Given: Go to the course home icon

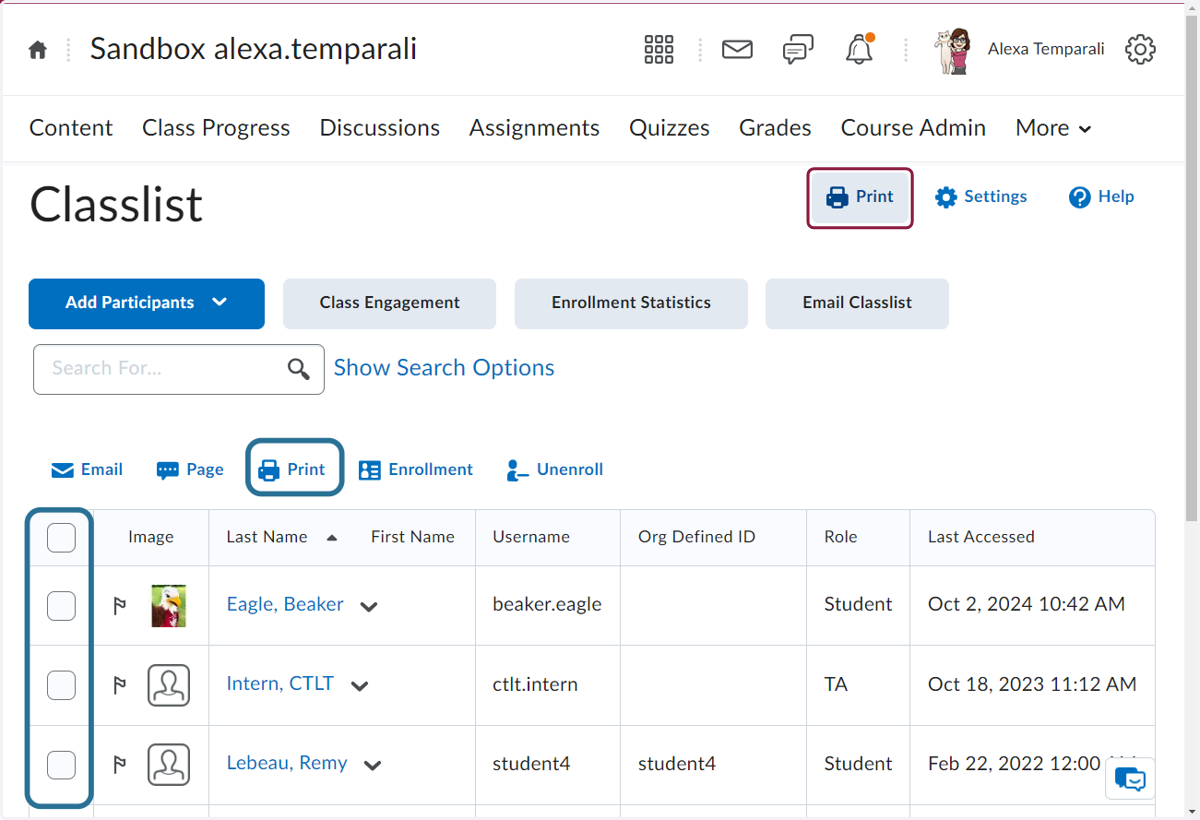Looking at the screenshot, I should [x=38, y=50].
